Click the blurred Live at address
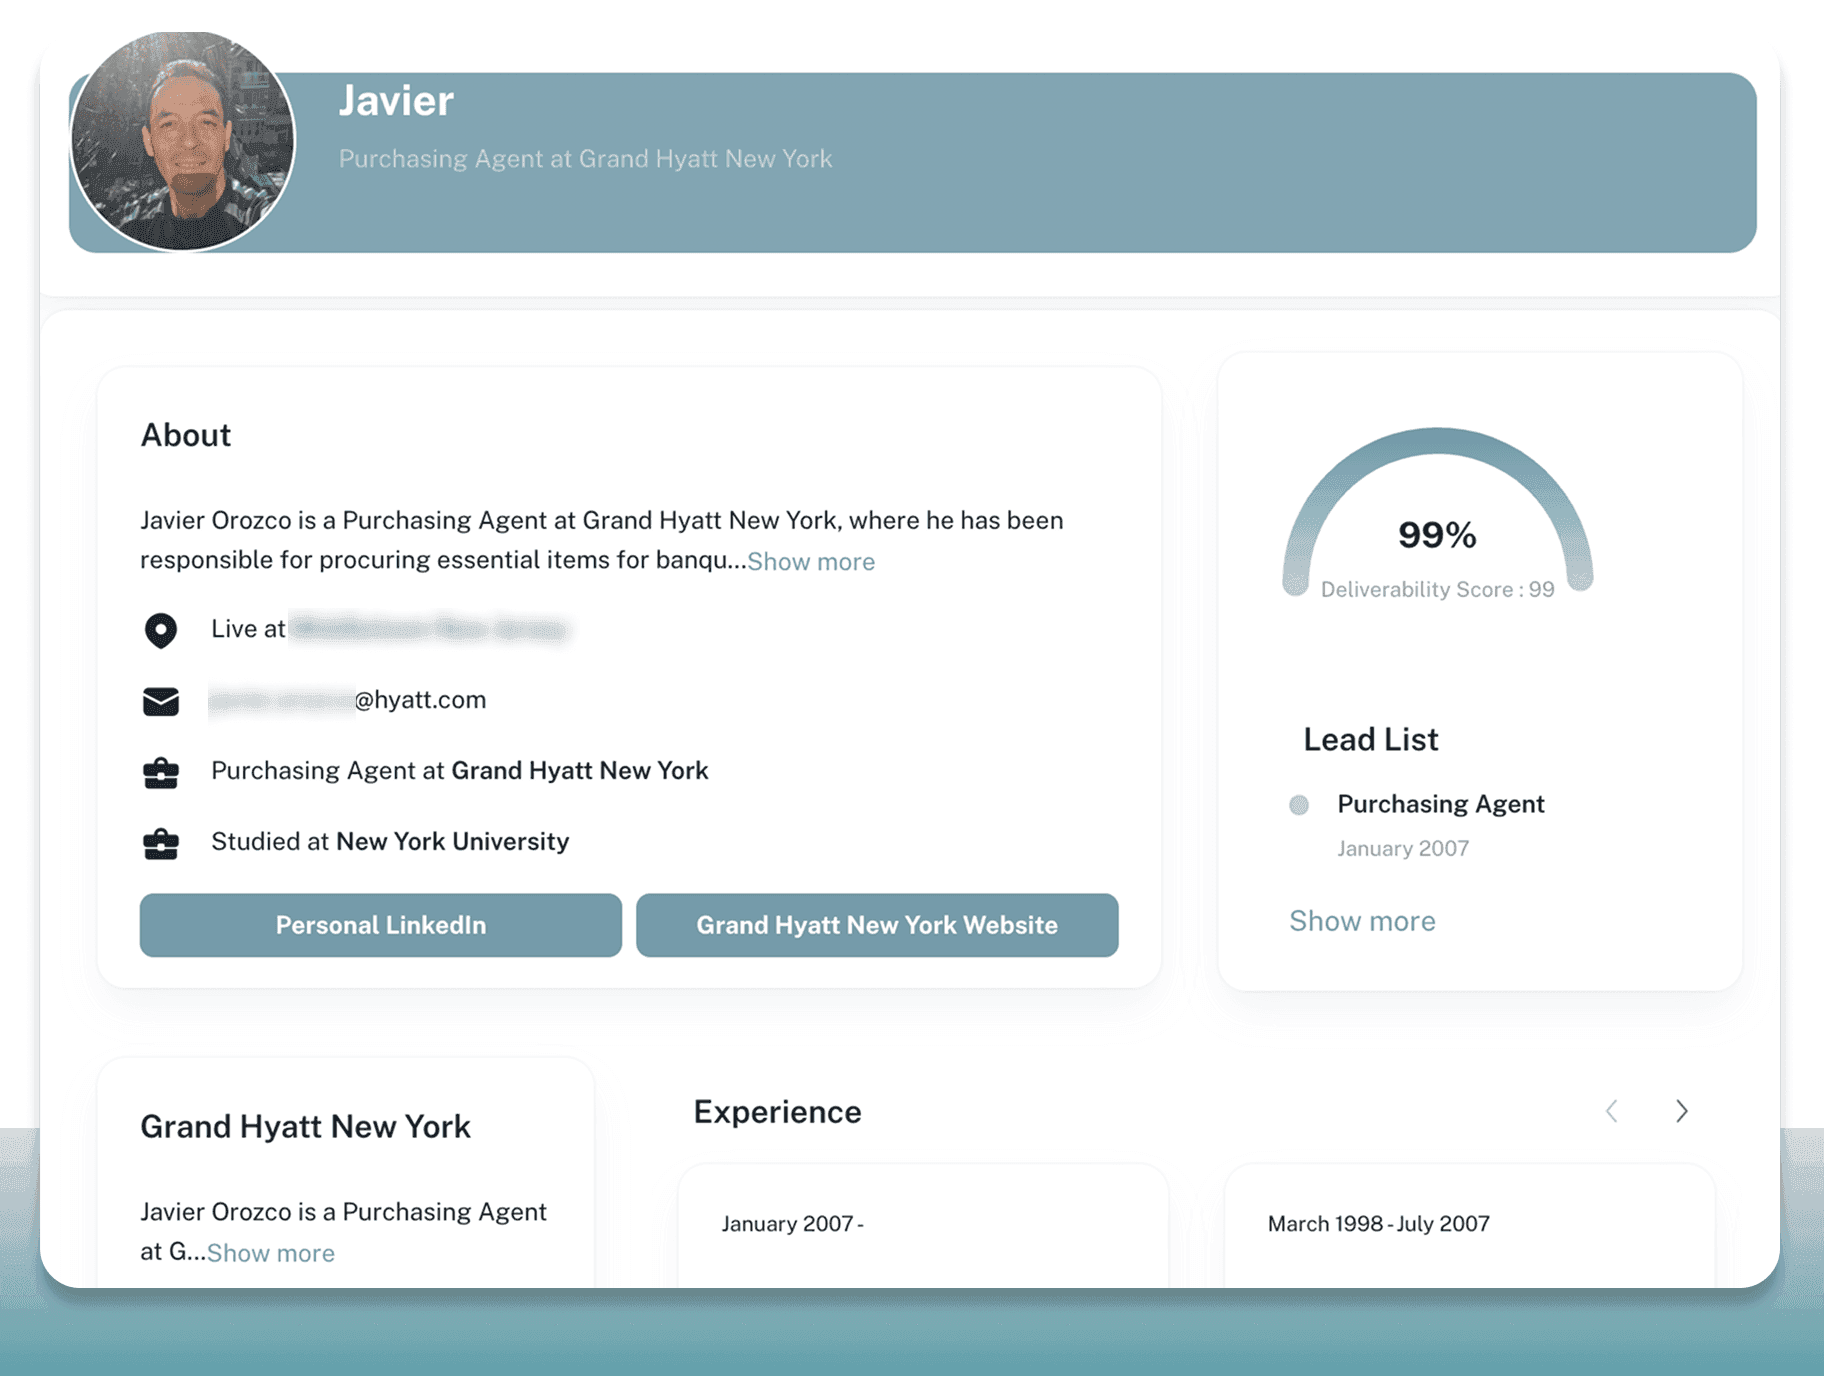This screenshot has height=1376, width=1824. click(x=429, y=629)
